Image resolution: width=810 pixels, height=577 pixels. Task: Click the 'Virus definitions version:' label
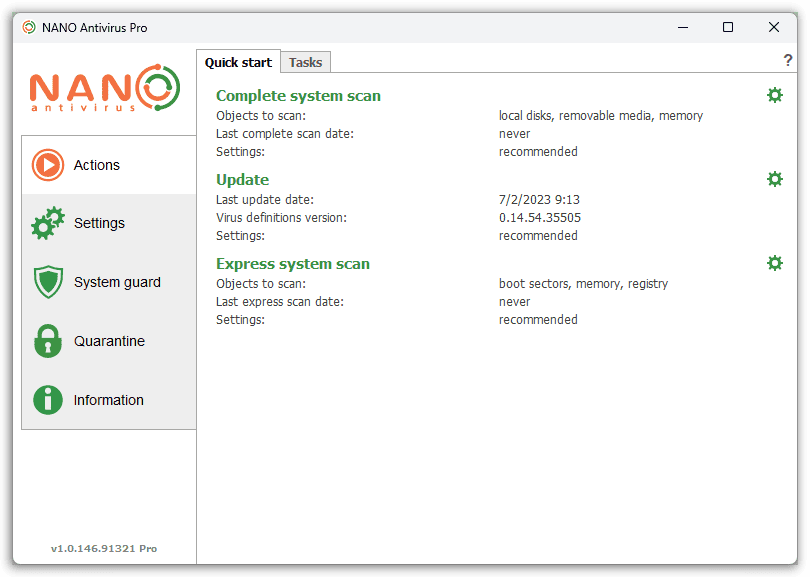[x=281, y=217]
